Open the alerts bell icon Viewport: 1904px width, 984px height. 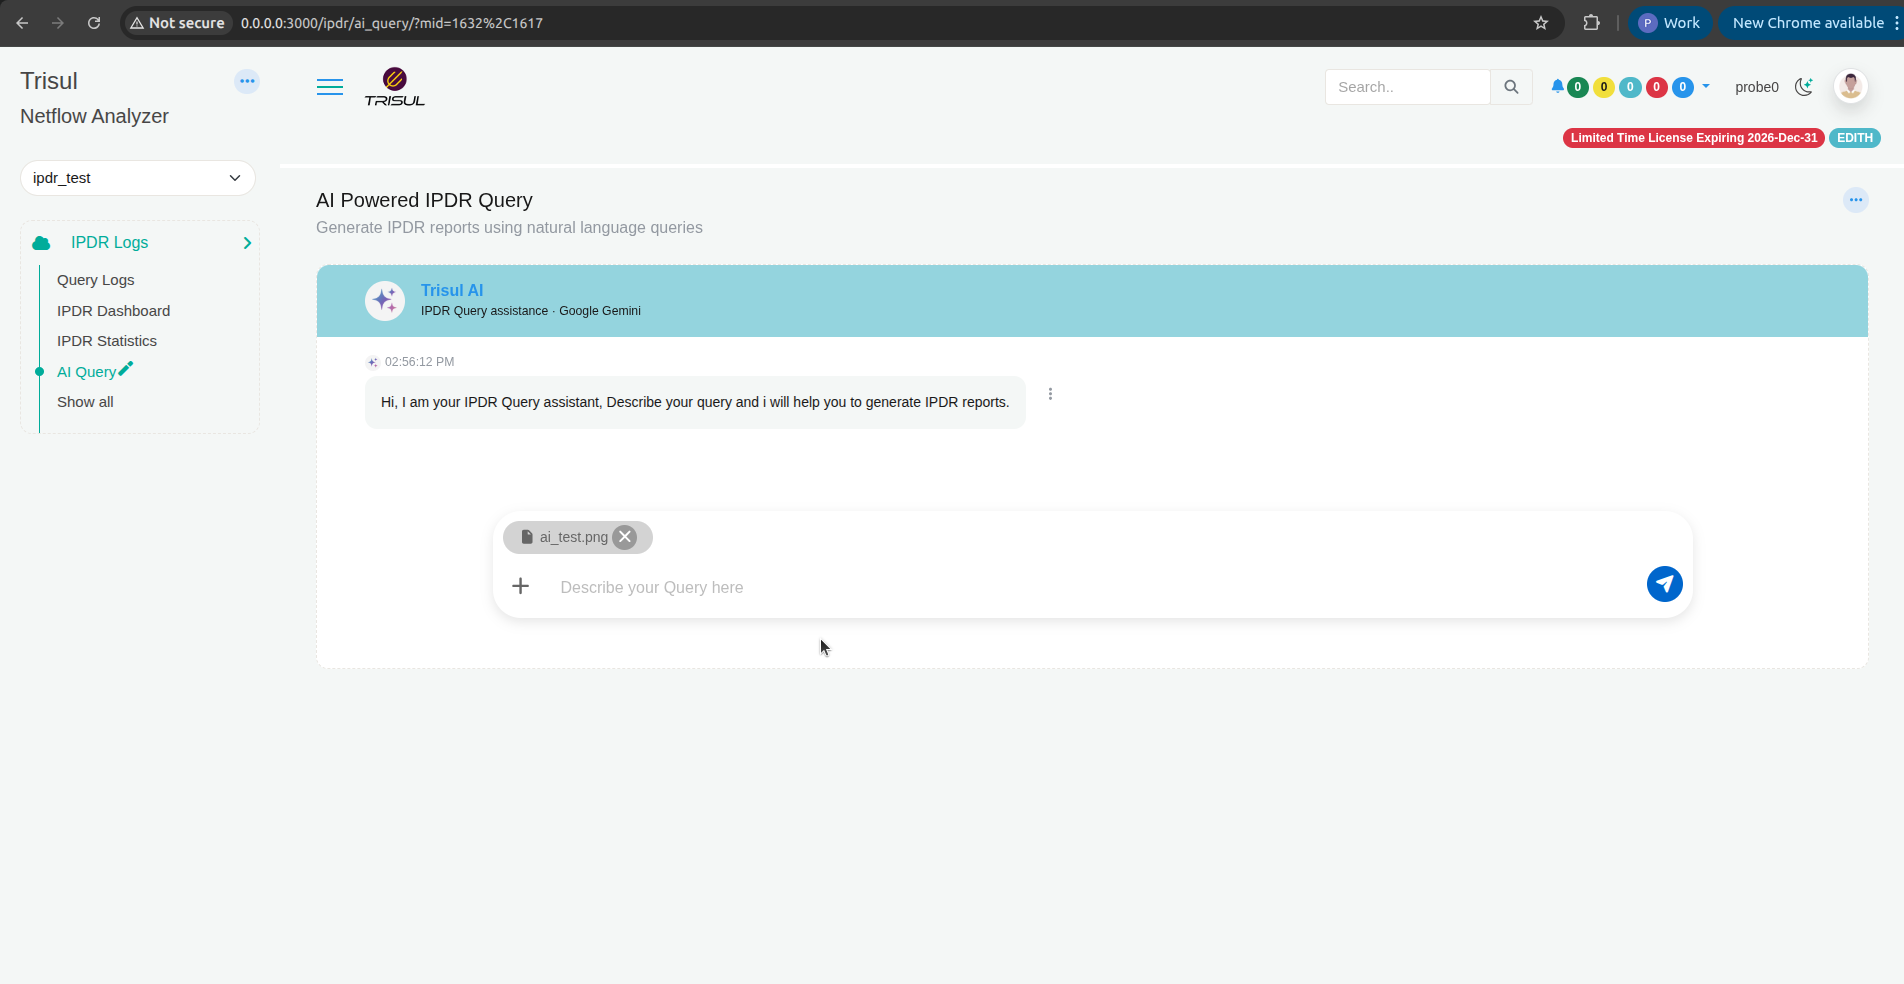(x=1557, y=86)
